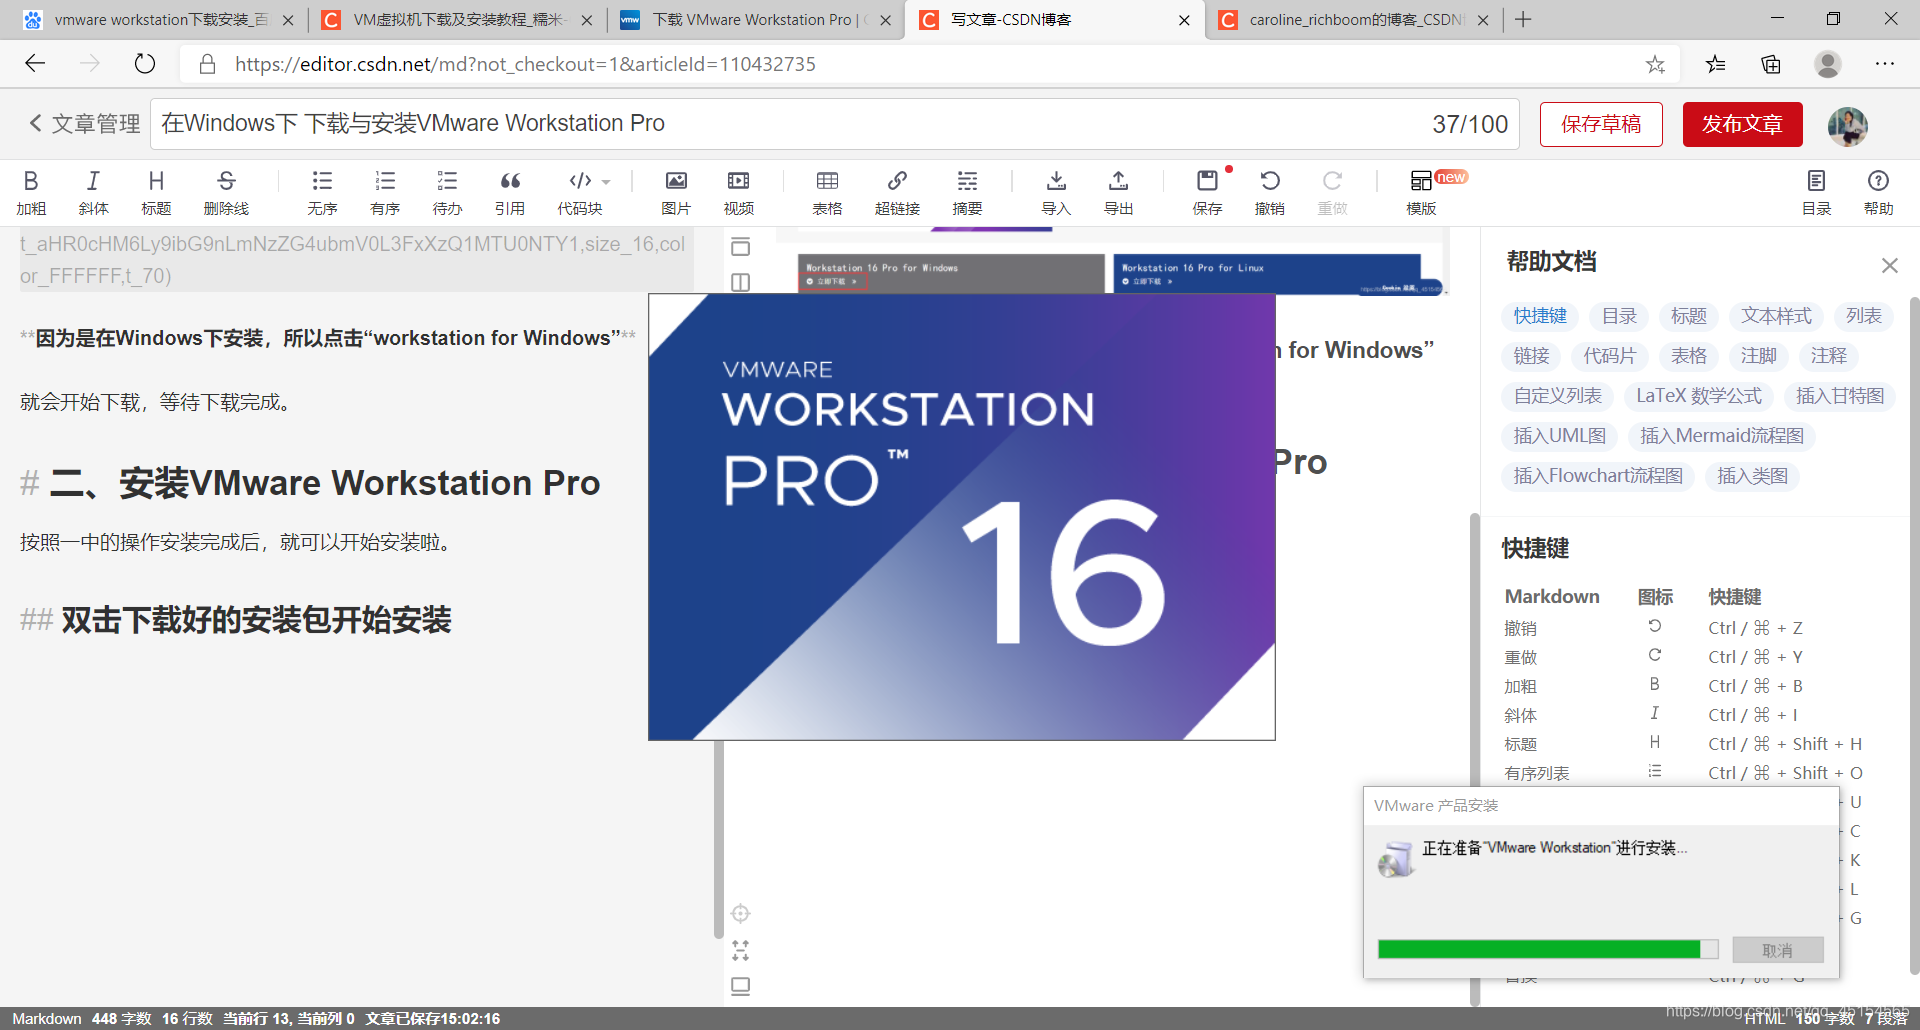The width and height of the screenshot is (1920, 1030).
Task: Export article with 导出 icon
Action: pyautogui.click(x=1118, y=192)
